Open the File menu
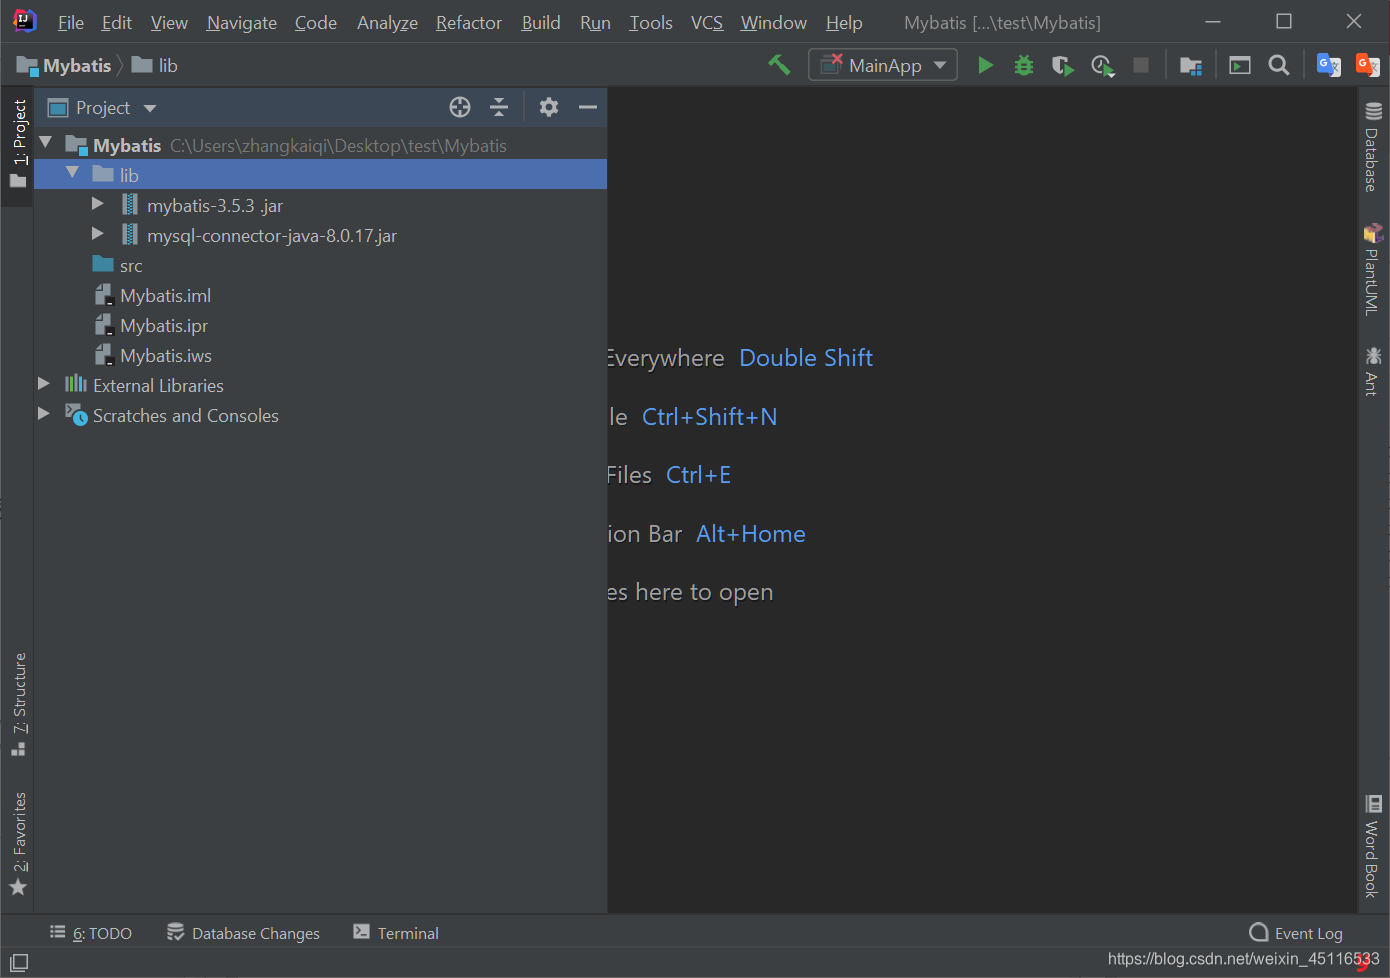This screenshot has width=1390, height=978. tap(70, 22)
